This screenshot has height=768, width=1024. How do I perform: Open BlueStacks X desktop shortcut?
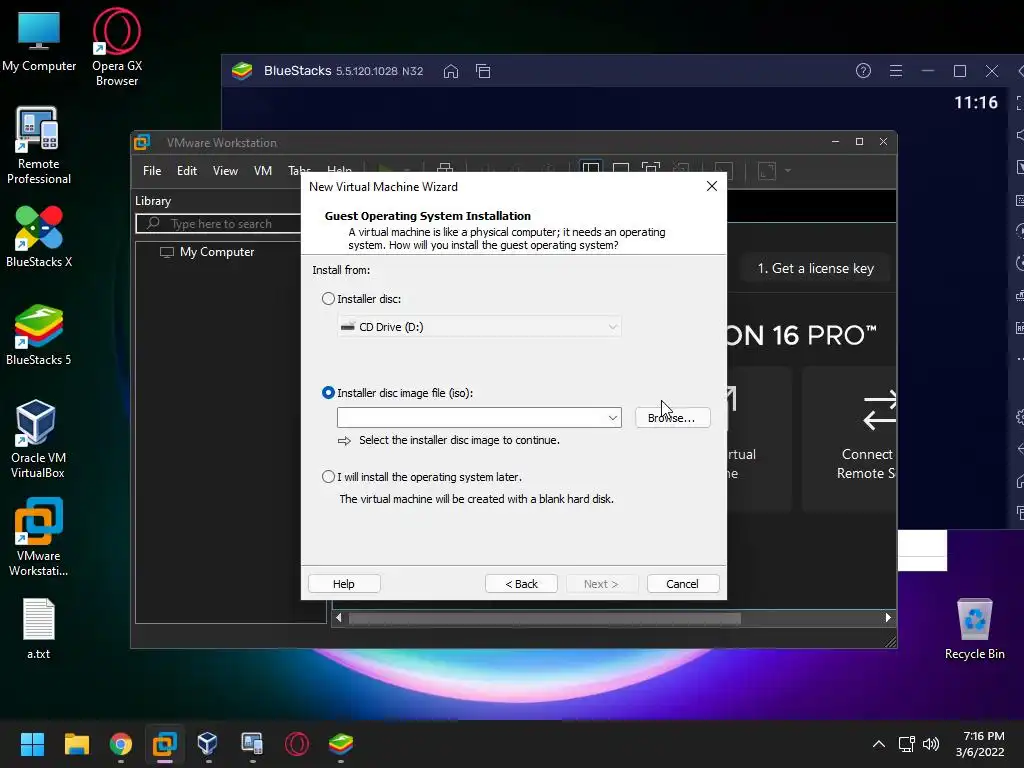coord(39,236)
